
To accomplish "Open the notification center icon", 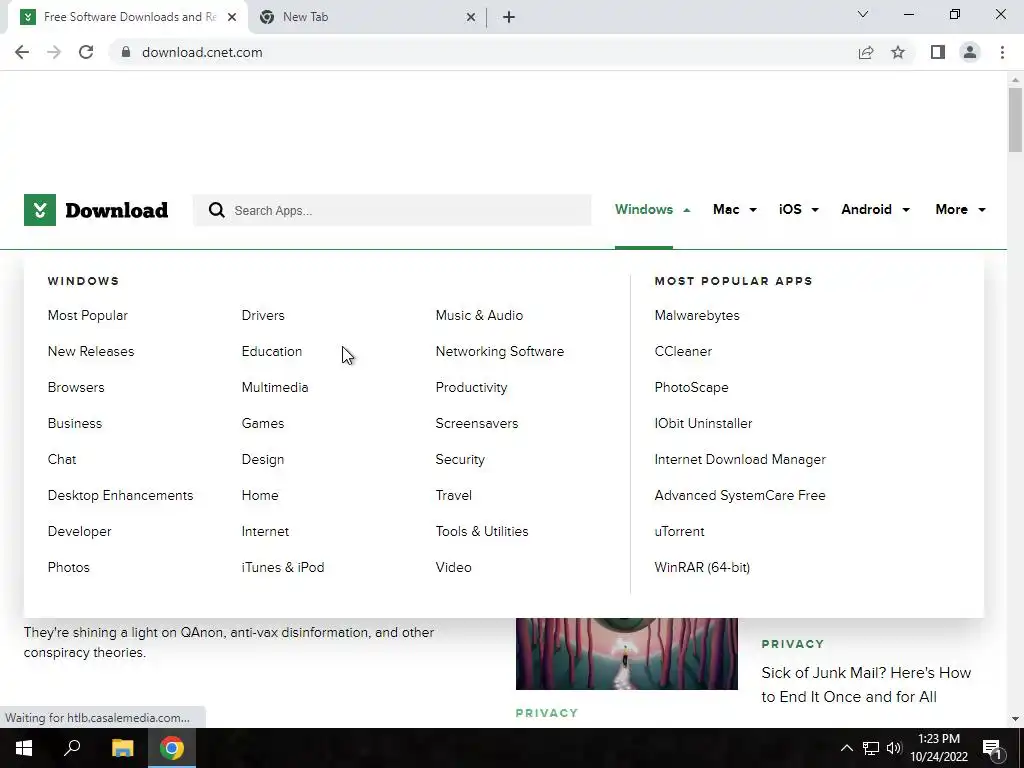I will click(x=991, y=748).
